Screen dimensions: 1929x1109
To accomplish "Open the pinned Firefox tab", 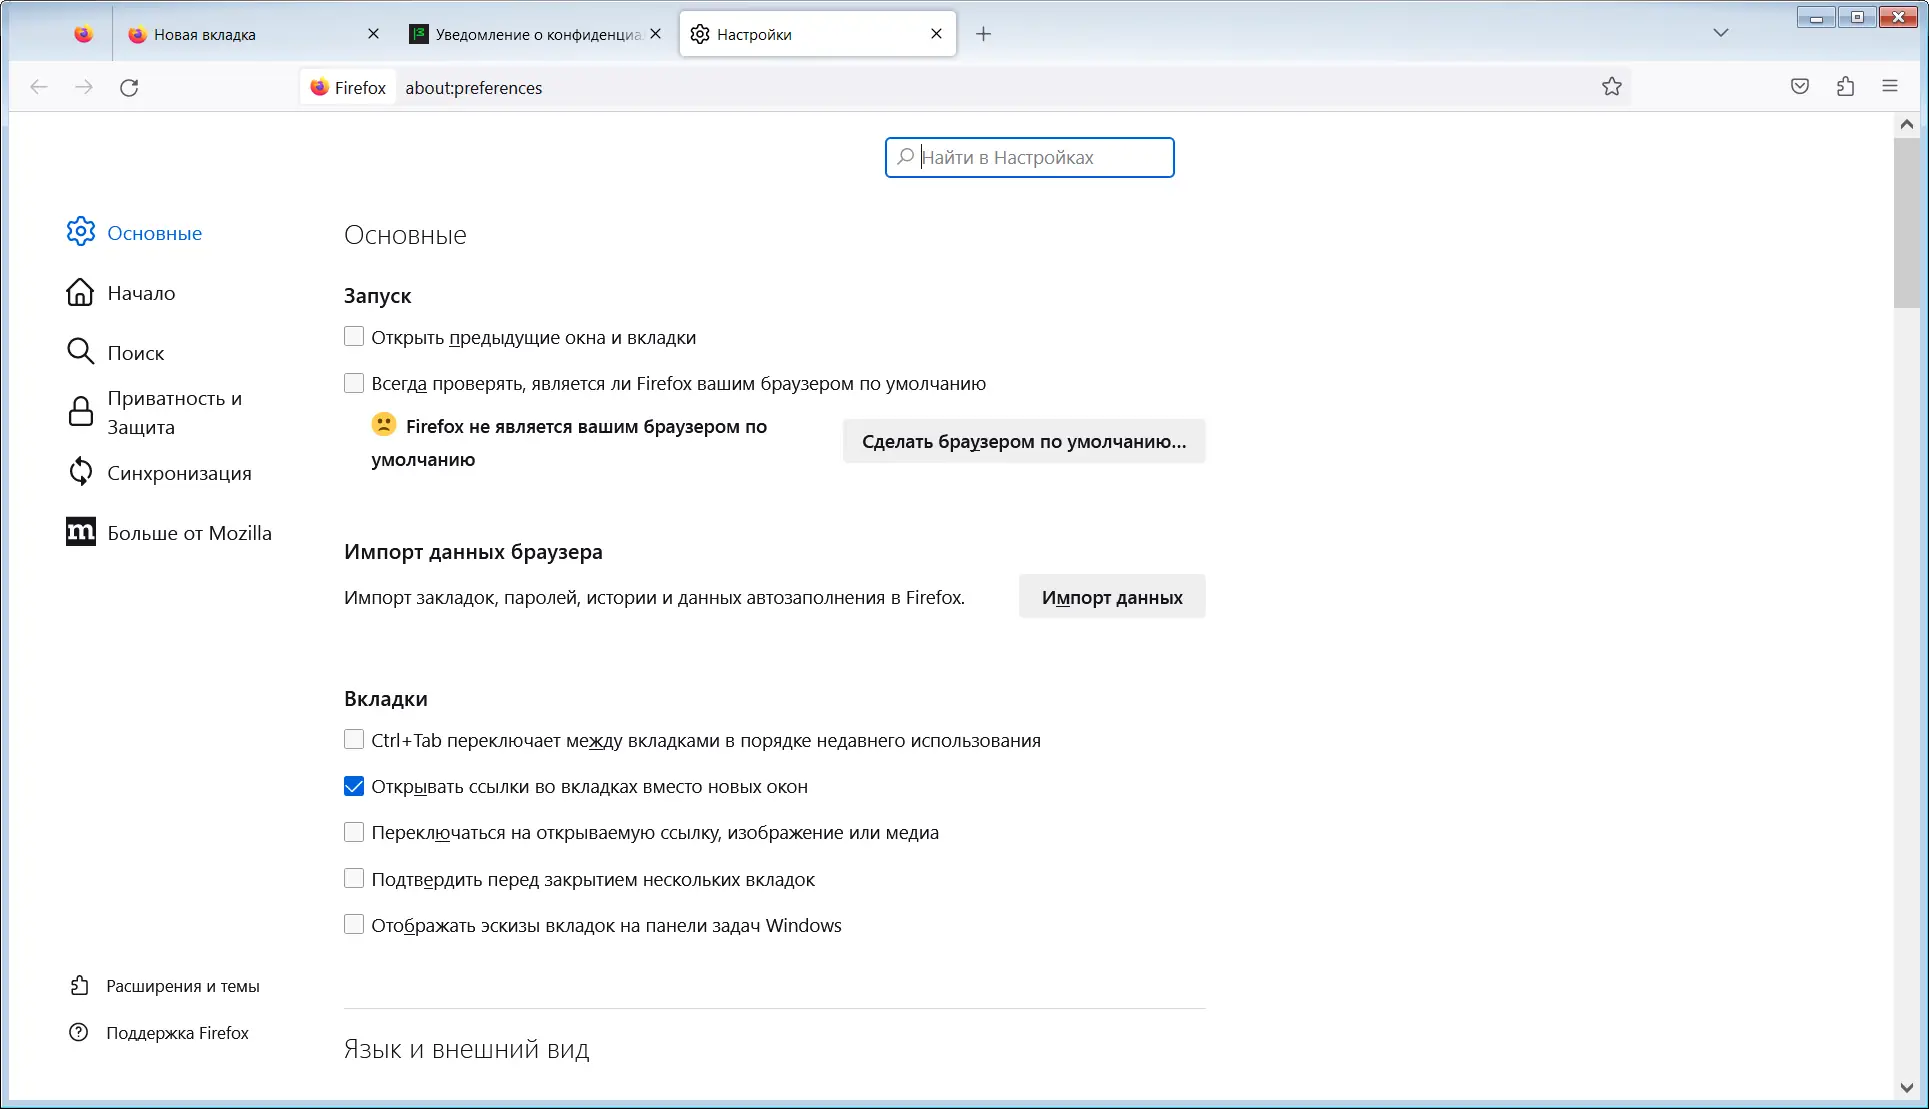I will [x=83, y=34].
